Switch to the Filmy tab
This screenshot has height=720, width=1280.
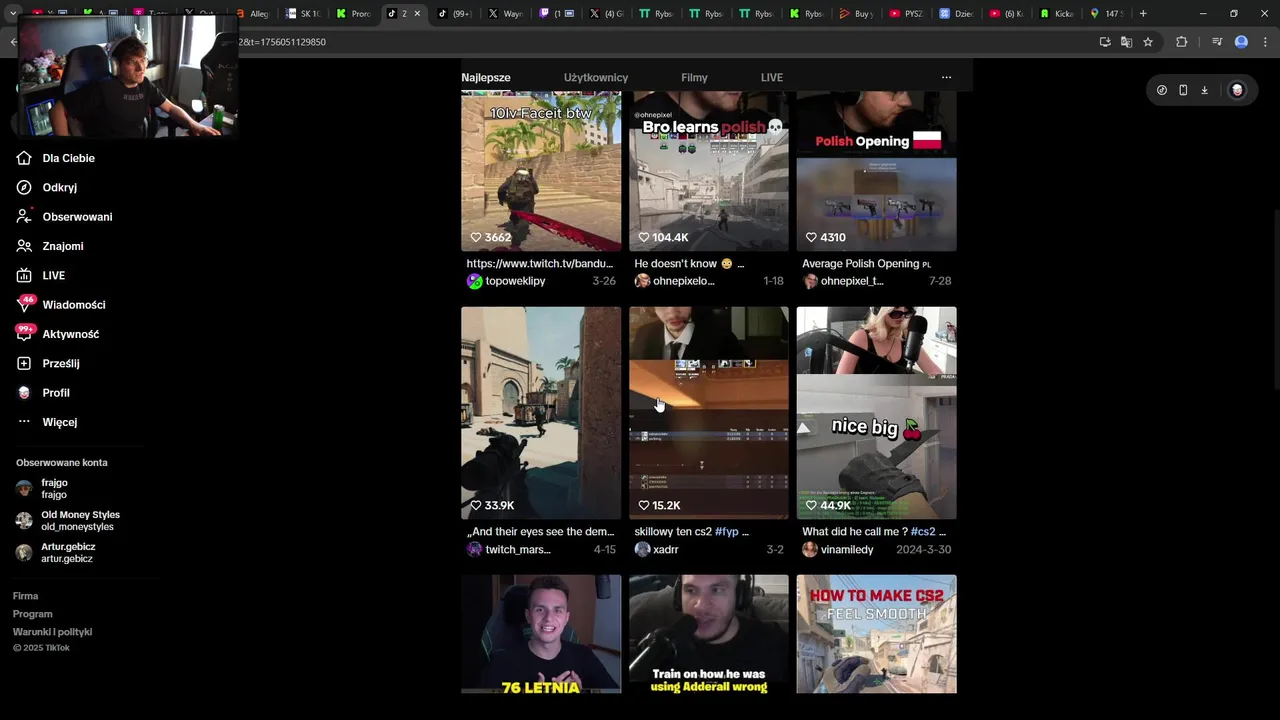point(694,77)
